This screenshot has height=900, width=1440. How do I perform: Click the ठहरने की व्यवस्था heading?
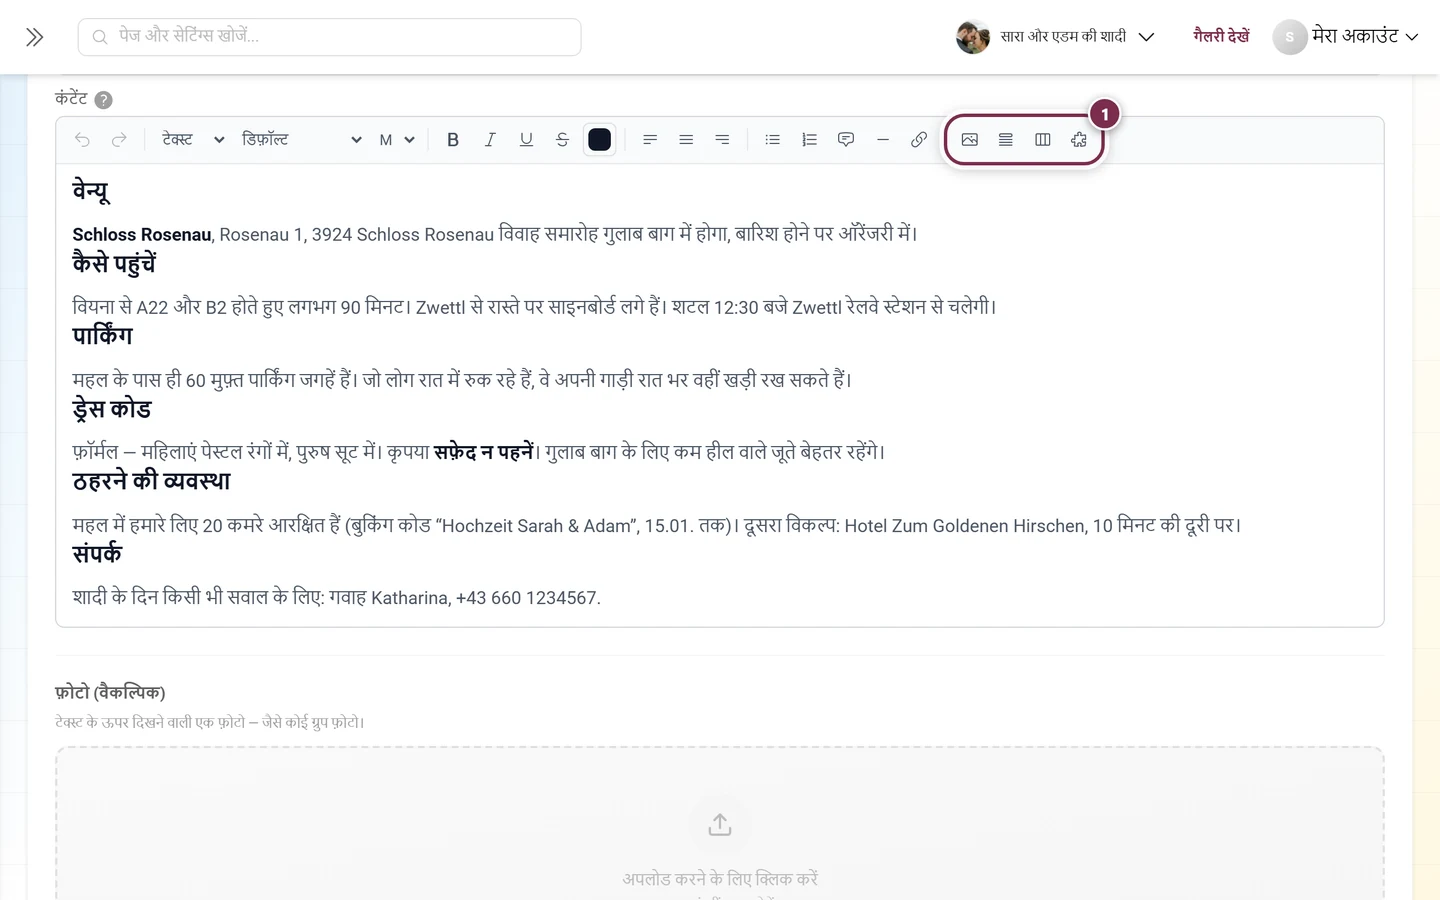(x=151, y=481)
